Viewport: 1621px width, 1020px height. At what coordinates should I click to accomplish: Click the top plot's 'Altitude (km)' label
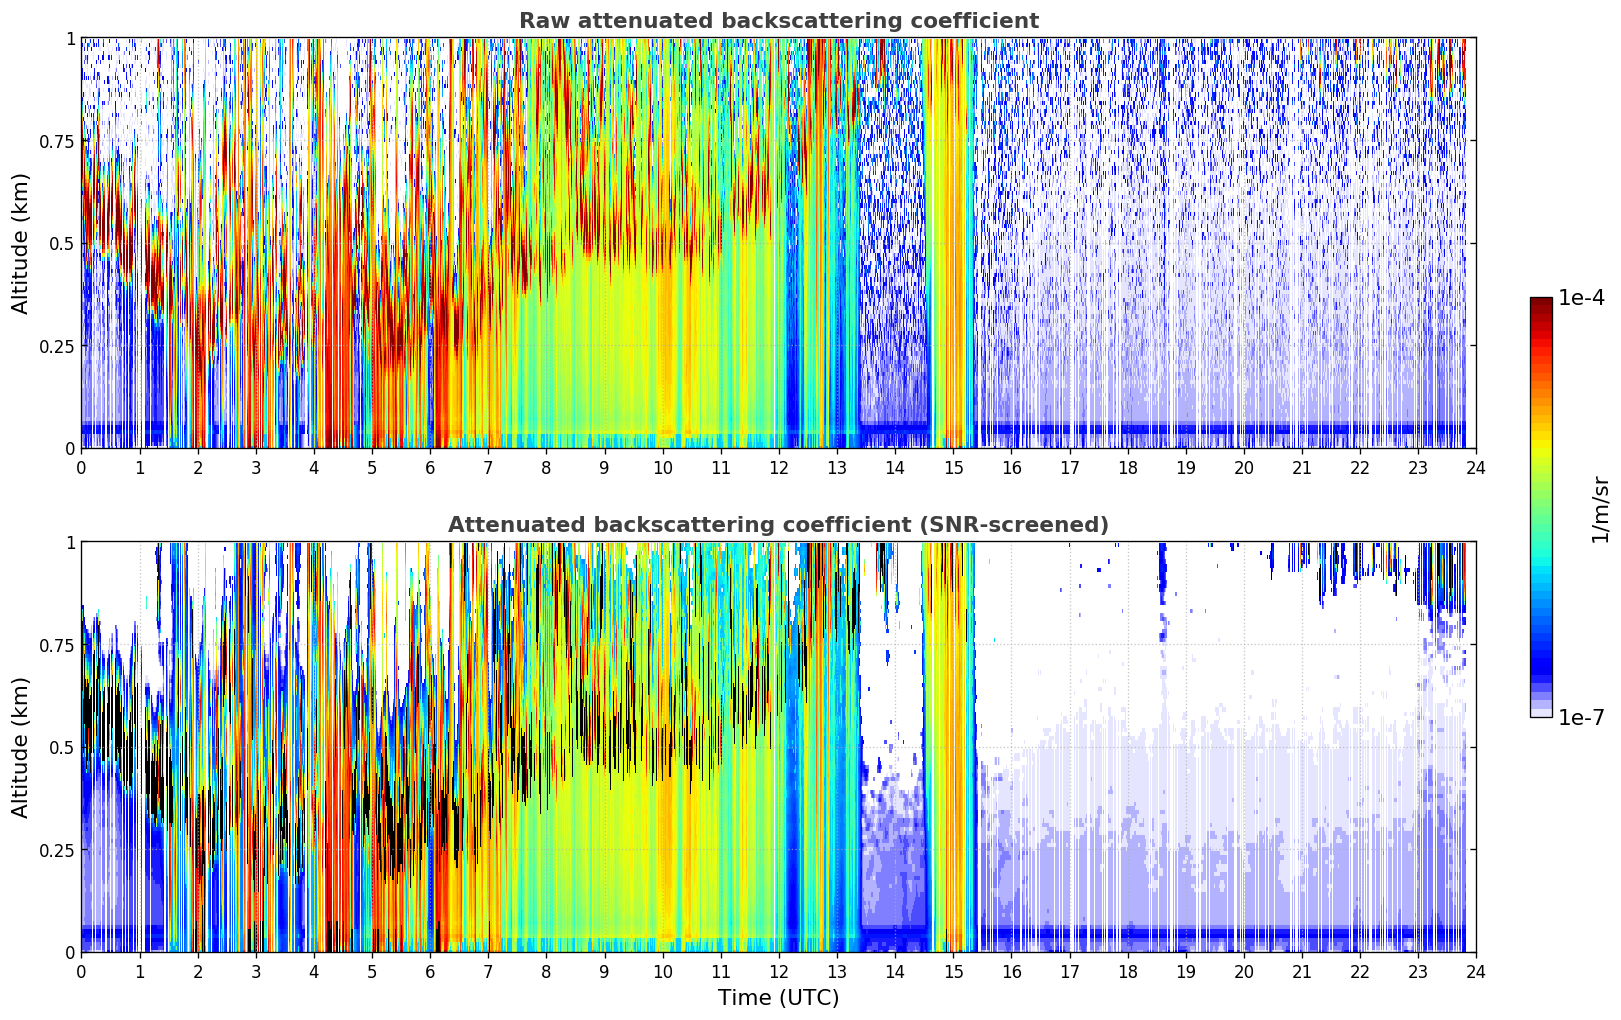coord(21,243)
